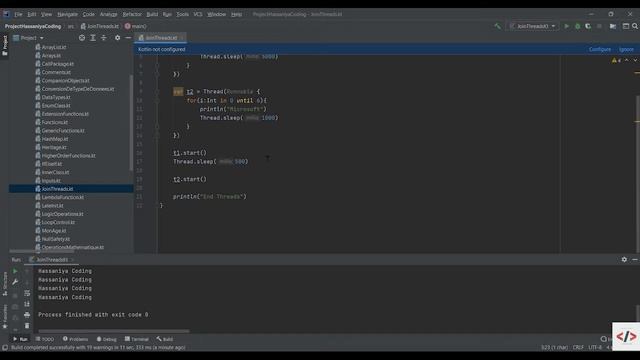
Task: Open Project panel gear options
Action: [x=118, y=38]
